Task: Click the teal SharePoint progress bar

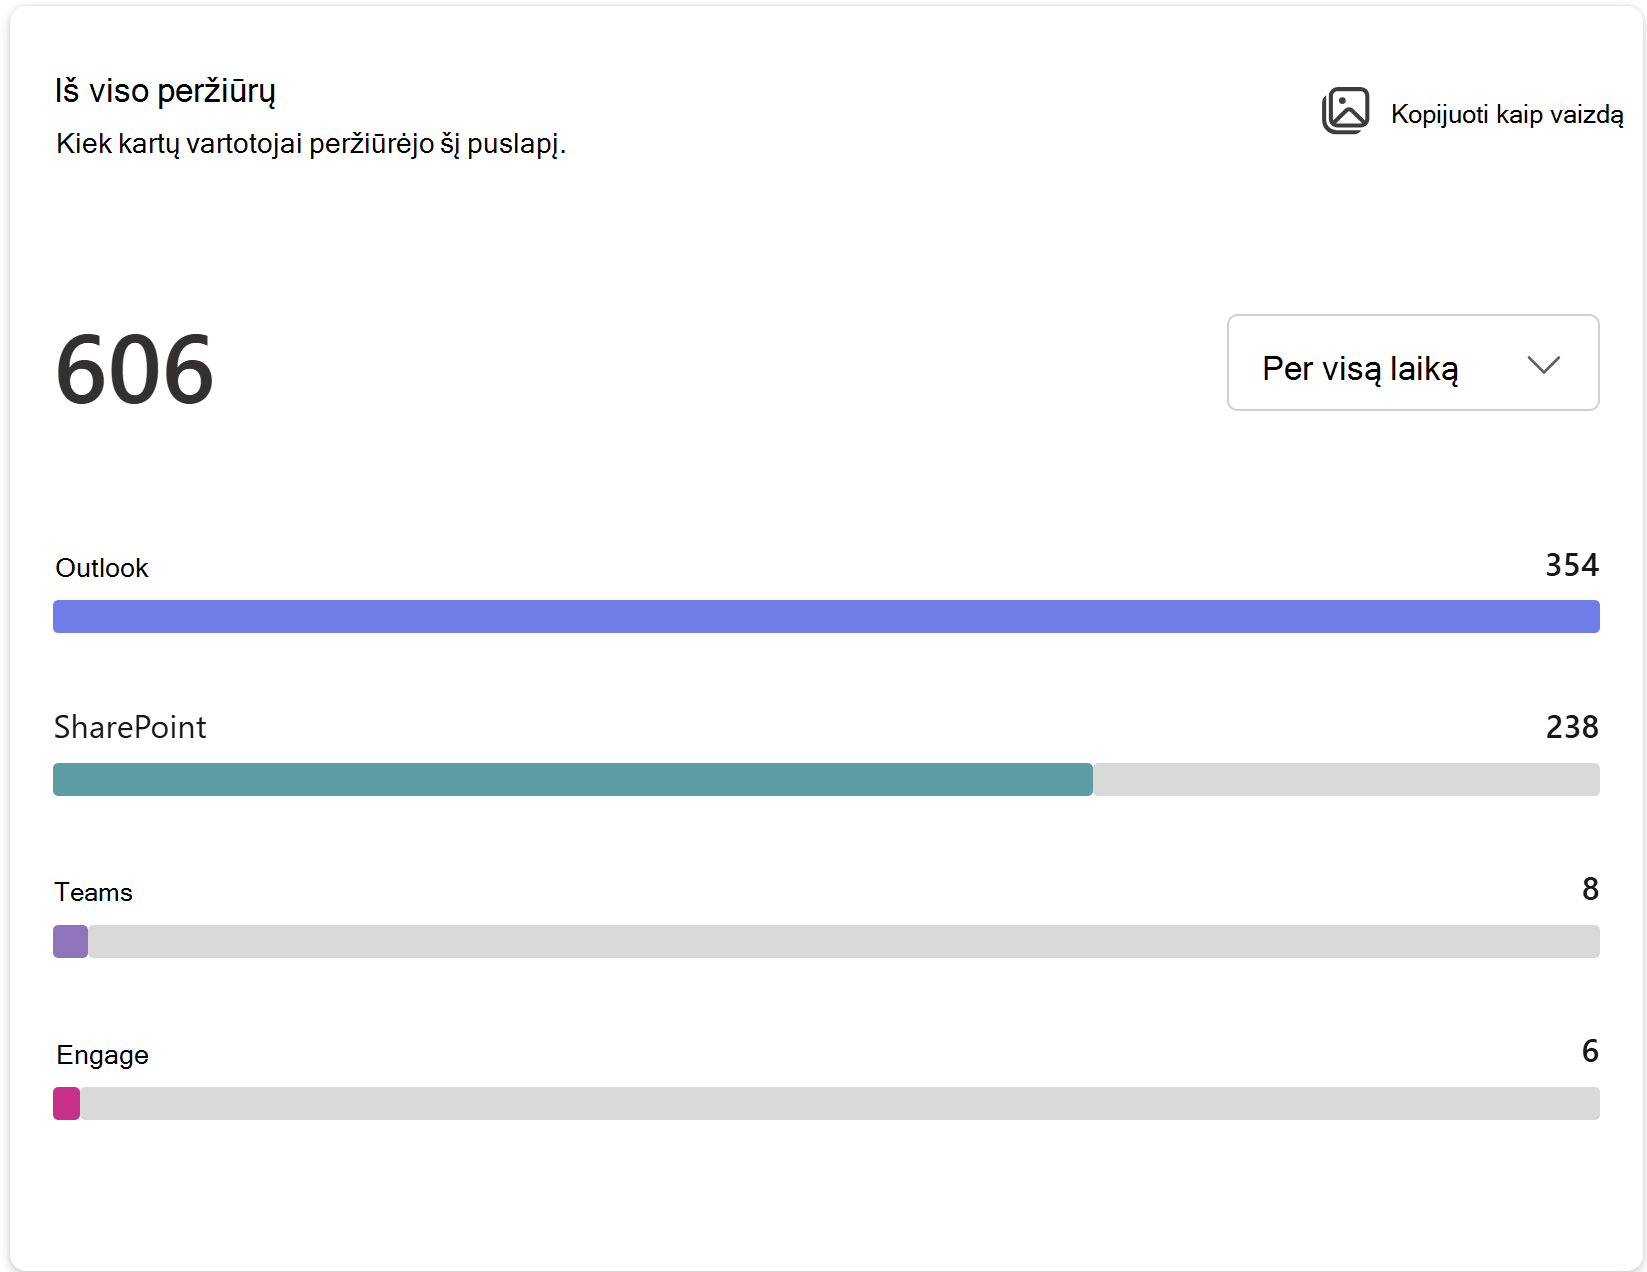Action: tap(573, 779)
